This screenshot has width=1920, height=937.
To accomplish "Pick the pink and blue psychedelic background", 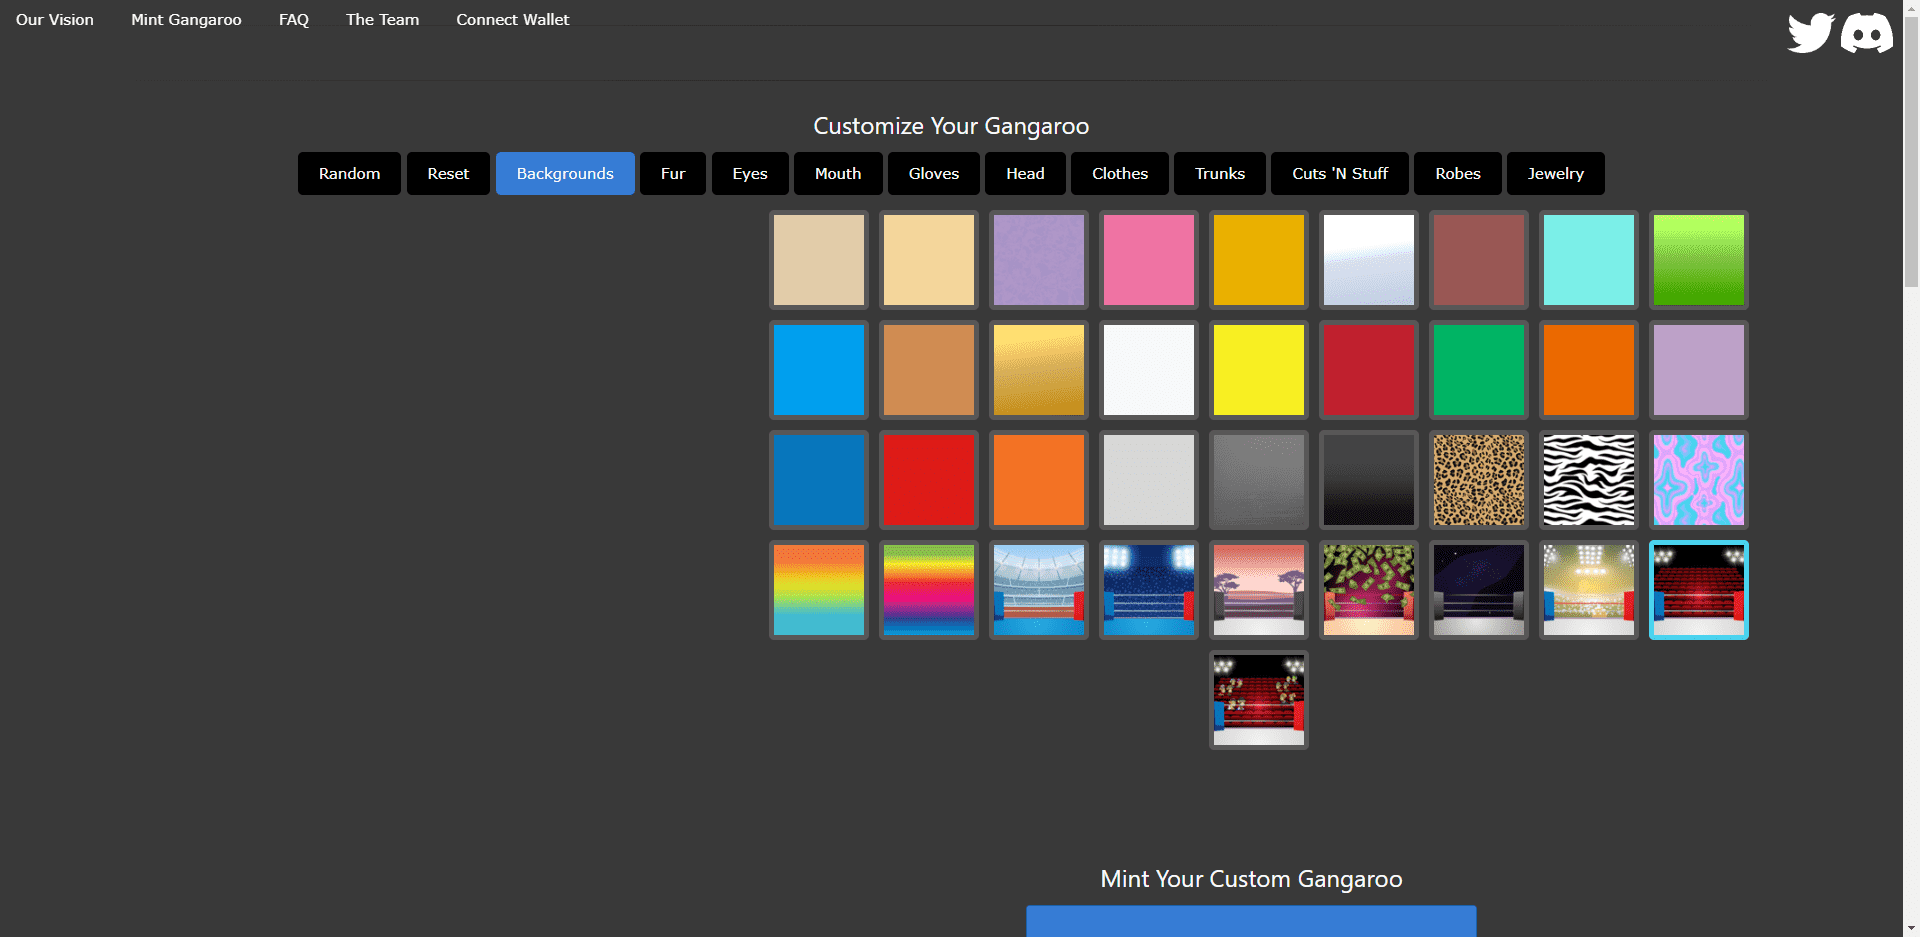I will (1698, 480).
